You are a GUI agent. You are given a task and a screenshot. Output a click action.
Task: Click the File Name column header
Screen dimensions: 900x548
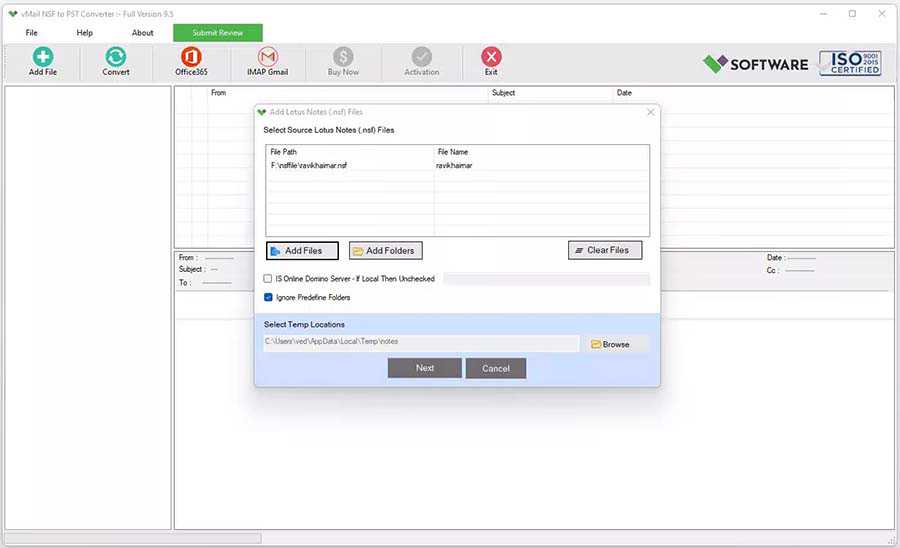(453, 152)
